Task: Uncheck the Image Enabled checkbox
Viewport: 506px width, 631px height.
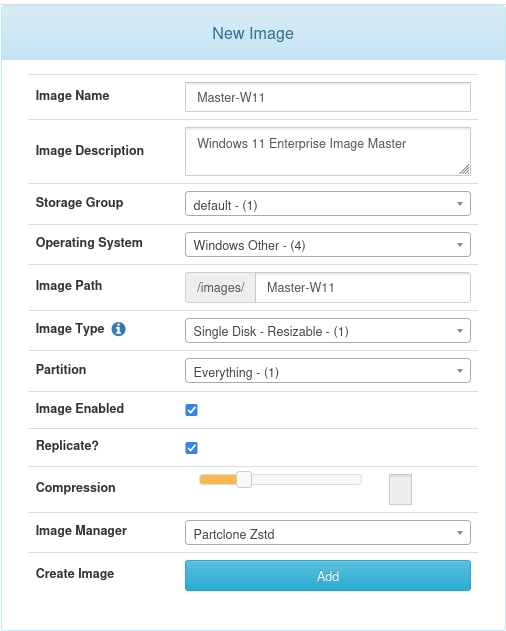Action: pos(192,410)
